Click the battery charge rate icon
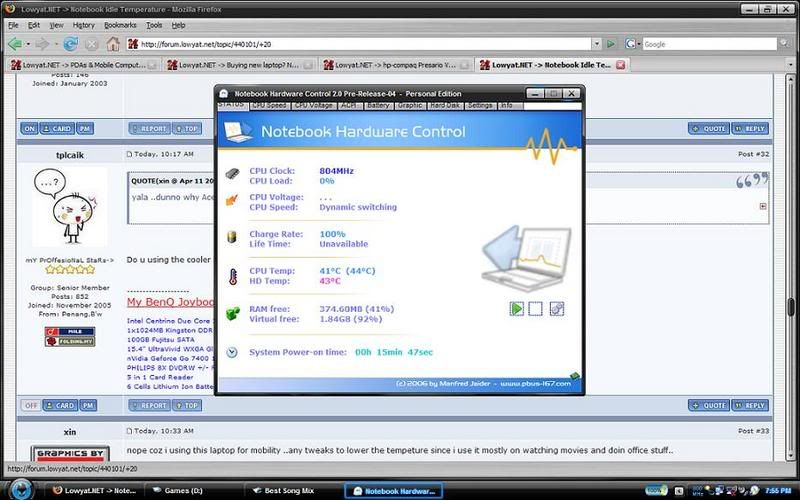This screenshot has height=500, width=800. pyautogui.click(x=232, y=239)
